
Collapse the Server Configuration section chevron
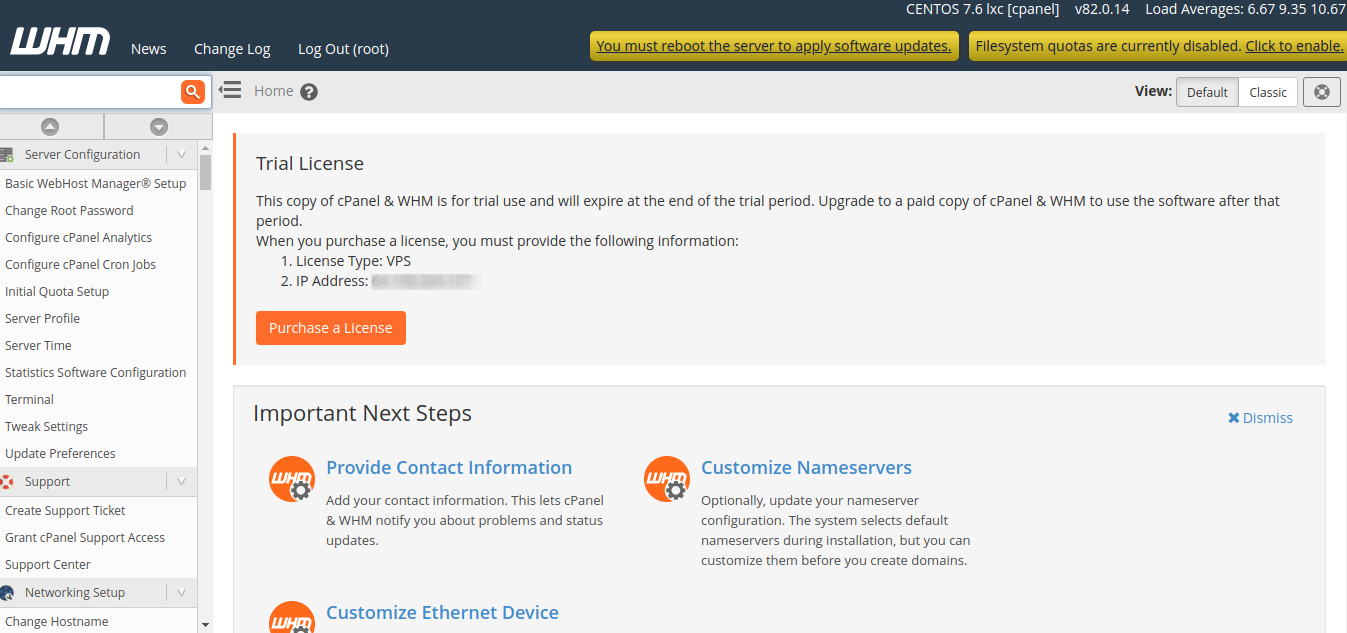[181, 155]
